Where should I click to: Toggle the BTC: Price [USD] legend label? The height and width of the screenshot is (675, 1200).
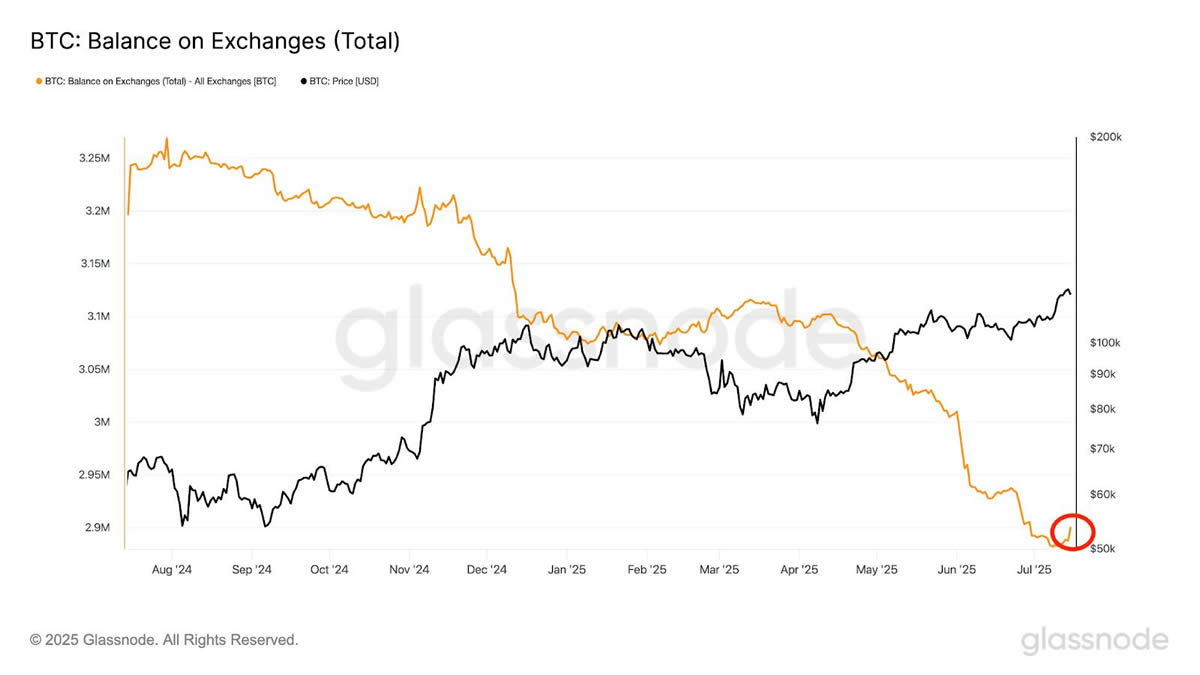(x=344, y=81)
